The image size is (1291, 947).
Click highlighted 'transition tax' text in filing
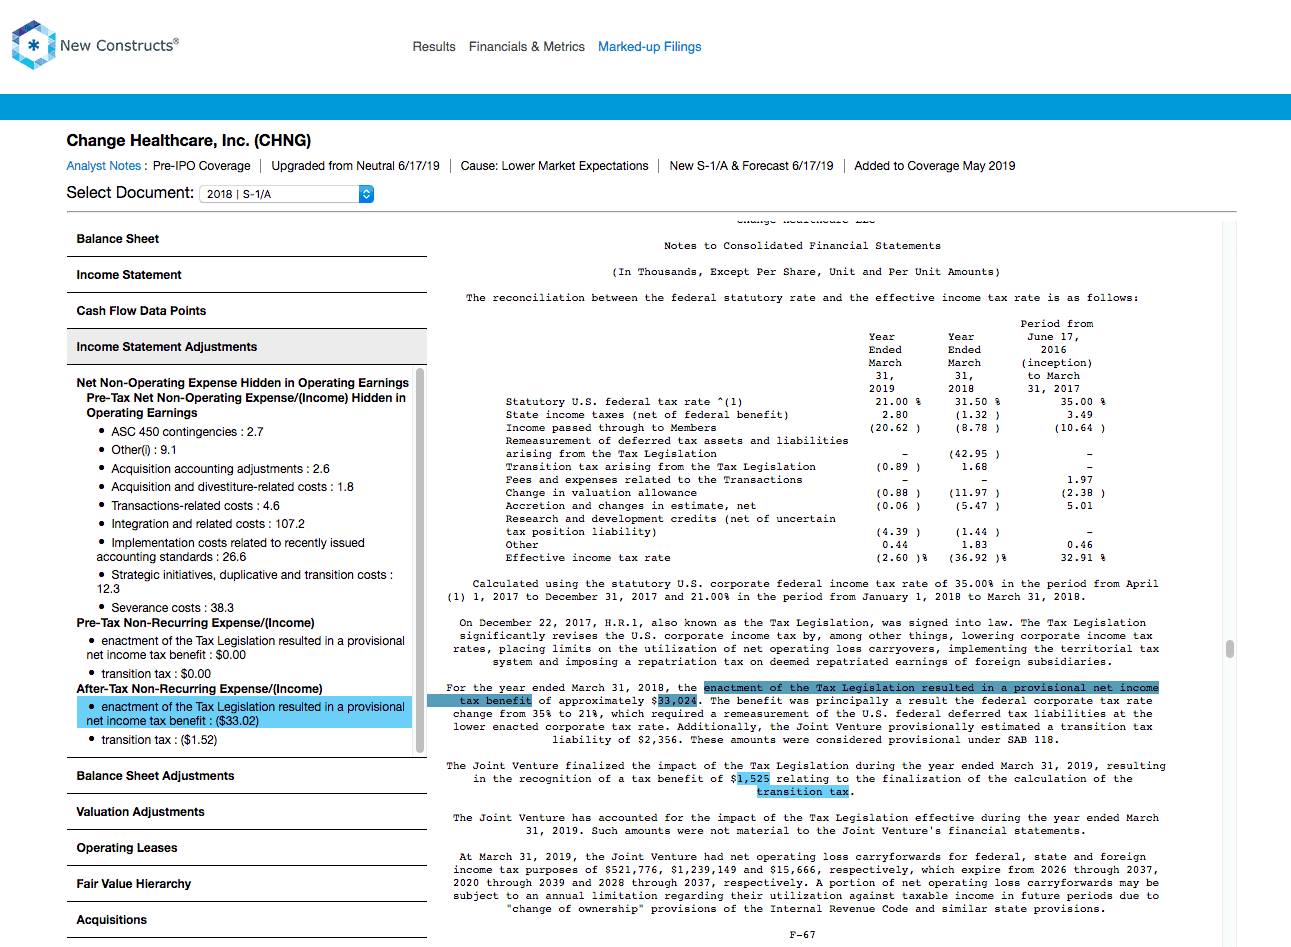coord(803,792)
